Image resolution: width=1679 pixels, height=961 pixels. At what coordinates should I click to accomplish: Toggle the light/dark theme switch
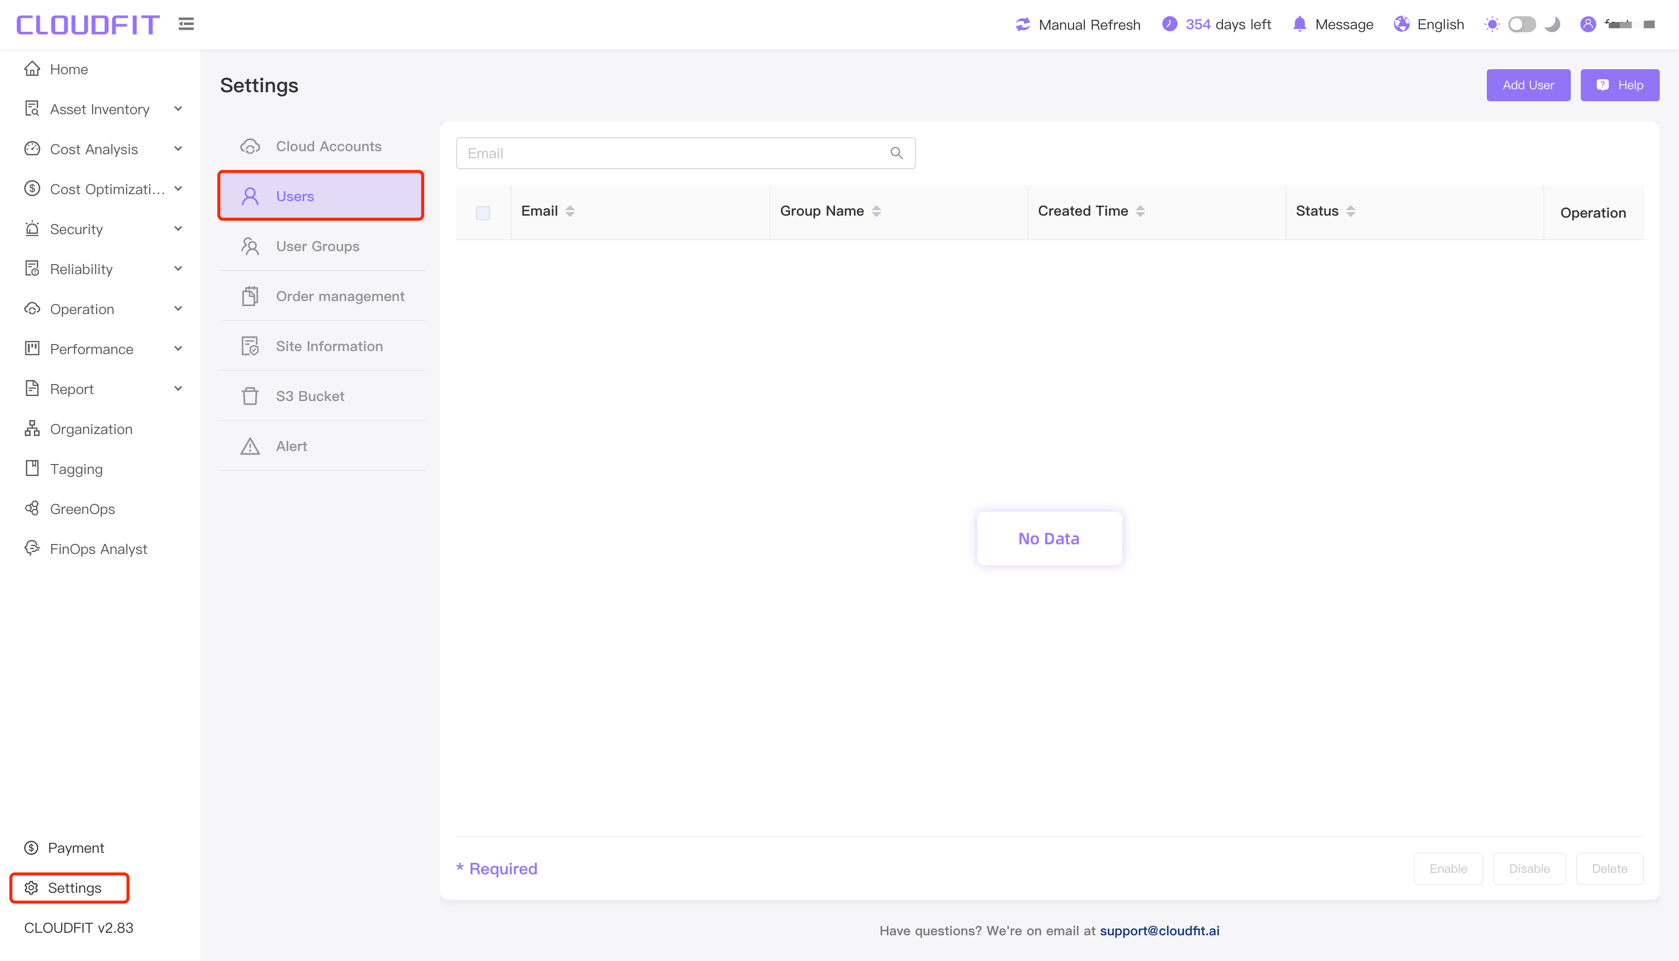coord(1522,24)
